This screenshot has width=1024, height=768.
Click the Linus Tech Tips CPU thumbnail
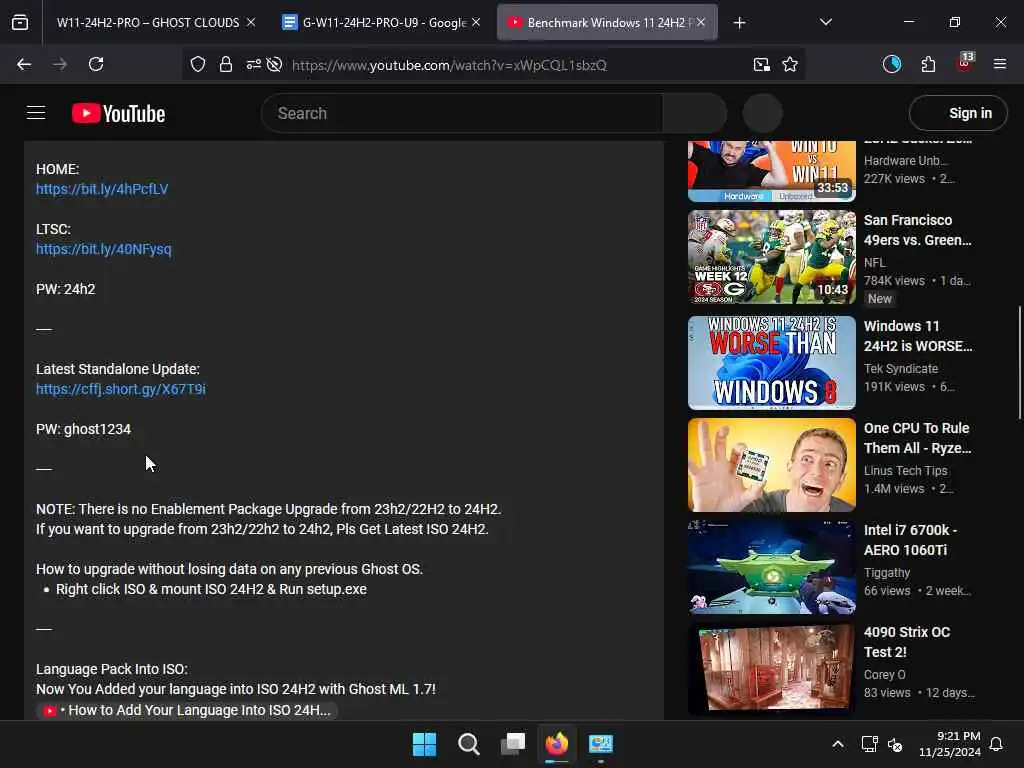771,465
